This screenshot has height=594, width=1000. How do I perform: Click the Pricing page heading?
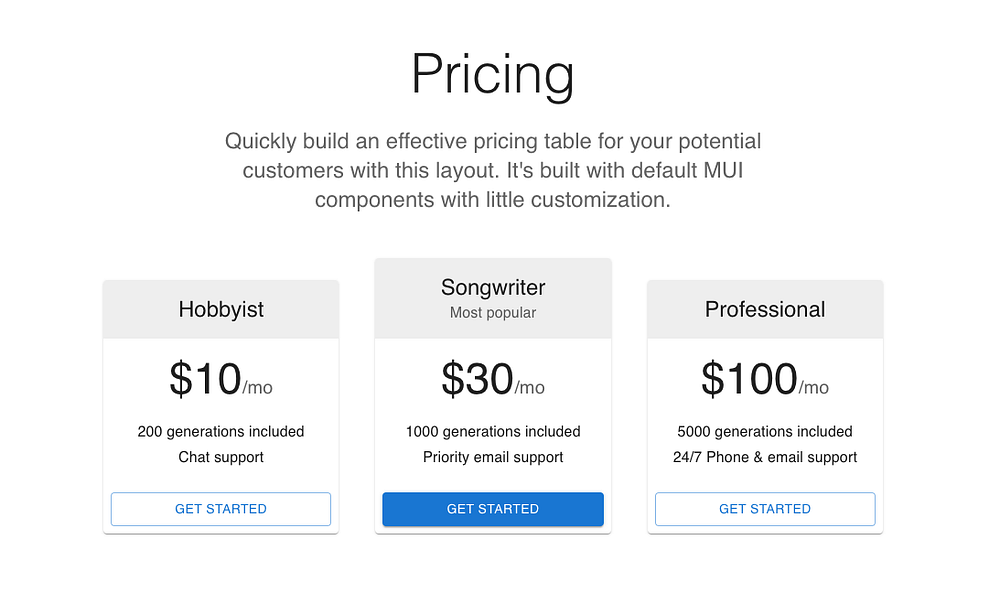click(493, 74)
